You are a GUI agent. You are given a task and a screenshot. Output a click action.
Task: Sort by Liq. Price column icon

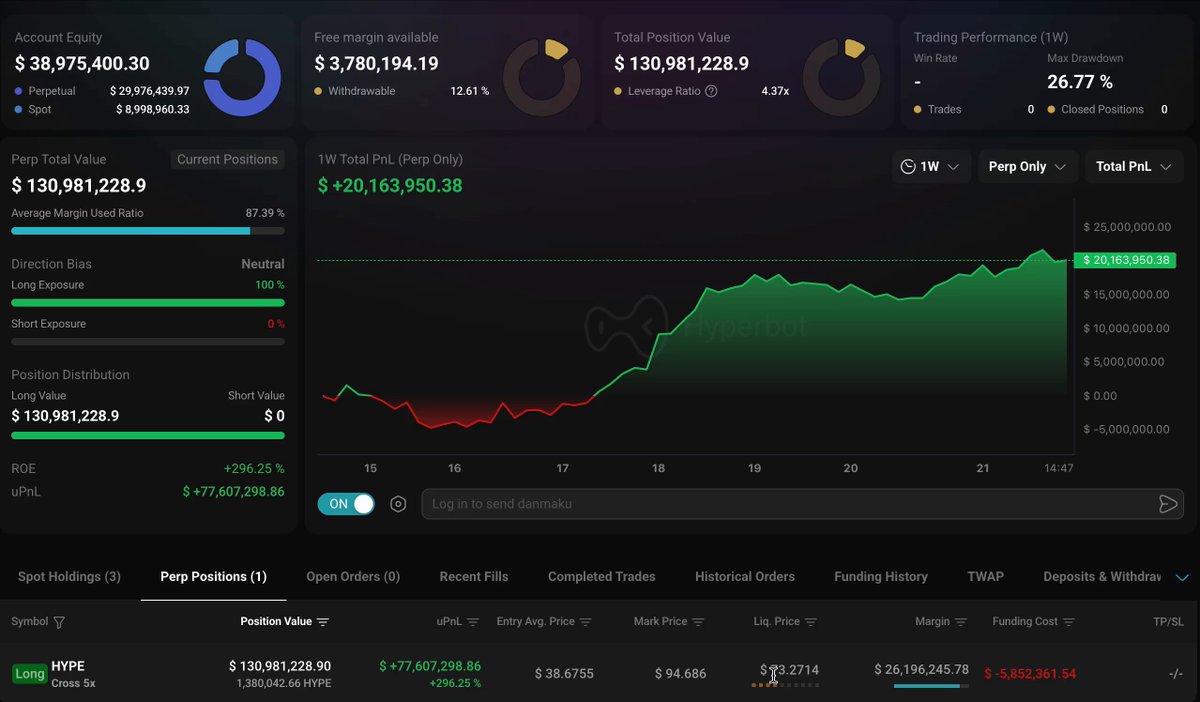pos(811,622)
